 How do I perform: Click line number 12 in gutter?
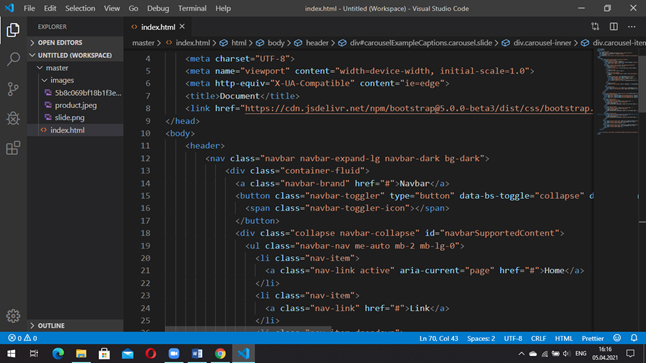tap(145, 158)
